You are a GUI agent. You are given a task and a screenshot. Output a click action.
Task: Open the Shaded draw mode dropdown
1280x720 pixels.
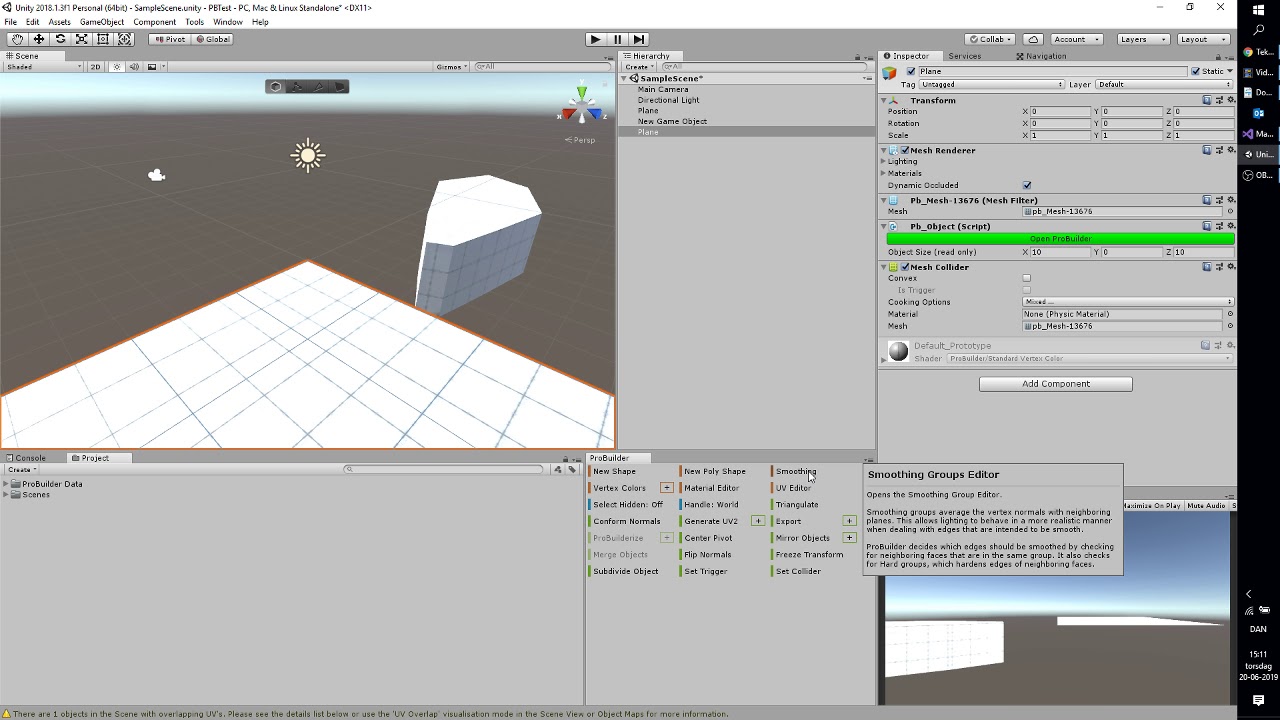43,67
